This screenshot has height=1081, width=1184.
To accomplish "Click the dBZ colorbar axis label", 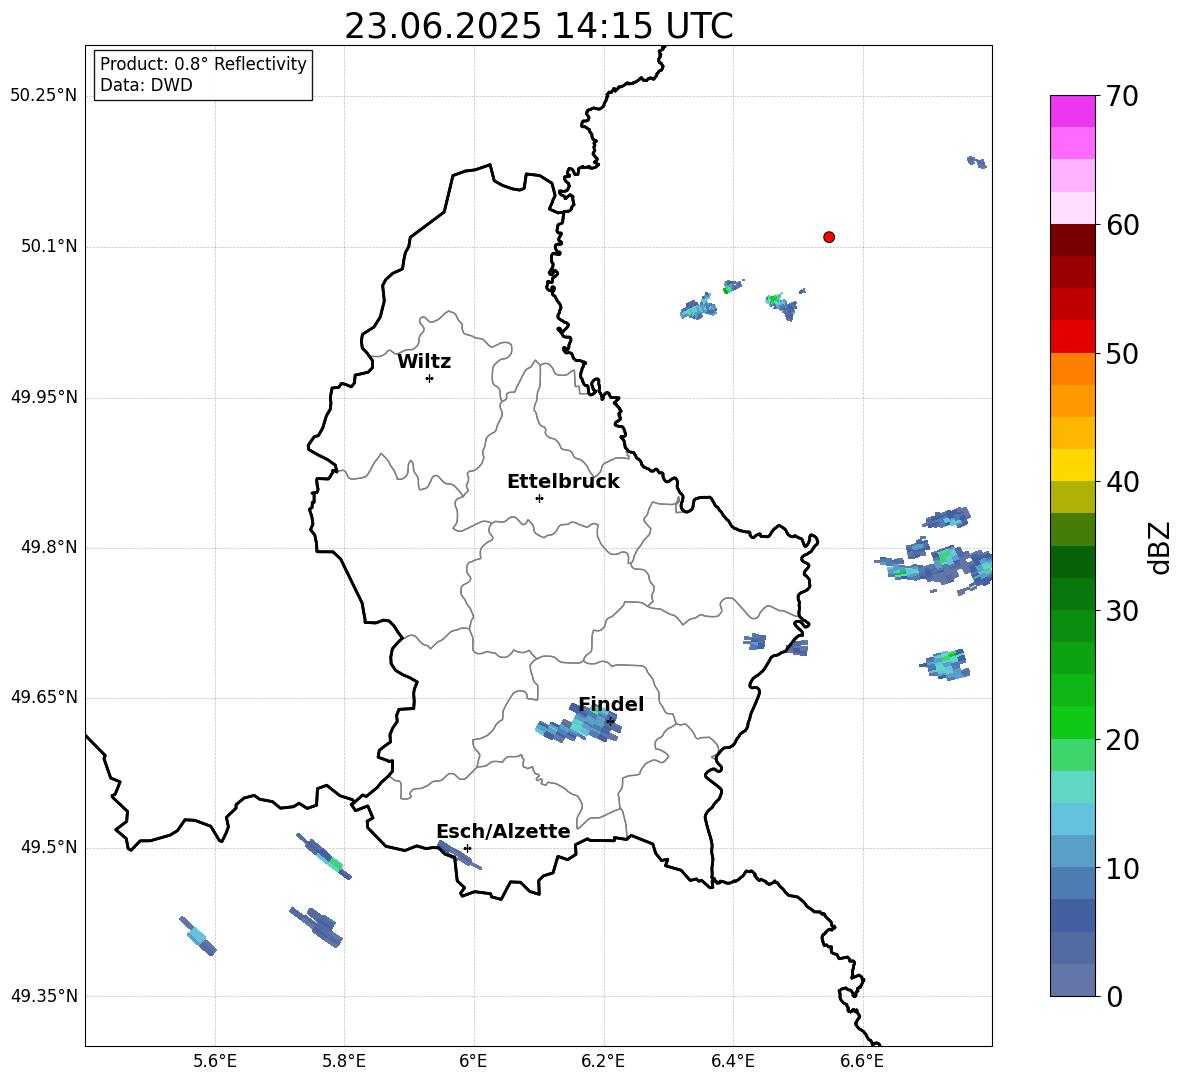I will pos(1161,547).
